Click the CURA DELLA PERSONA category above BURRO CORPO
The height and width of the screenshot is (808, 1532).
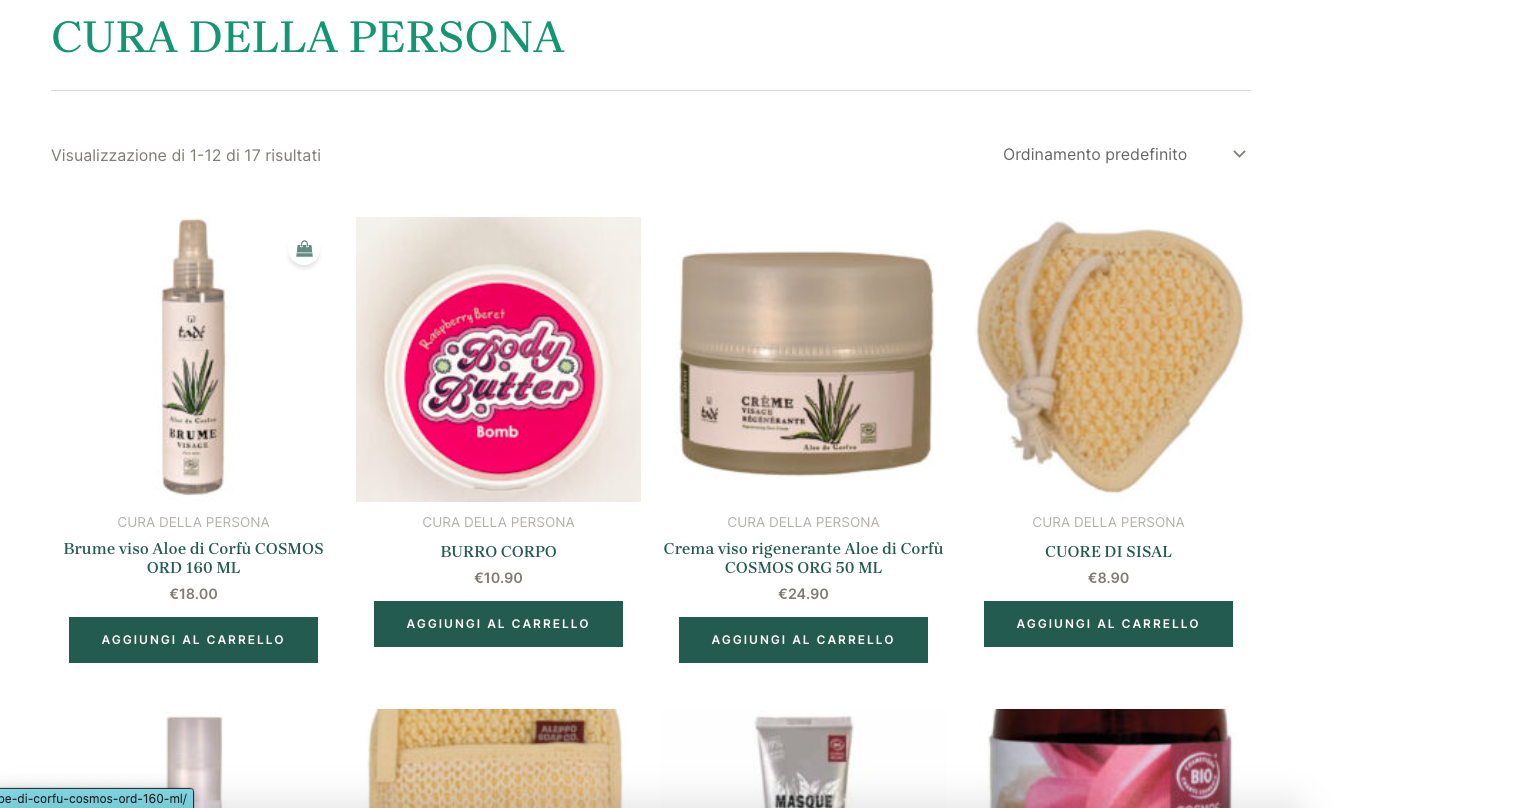click(x=498, y=522)
